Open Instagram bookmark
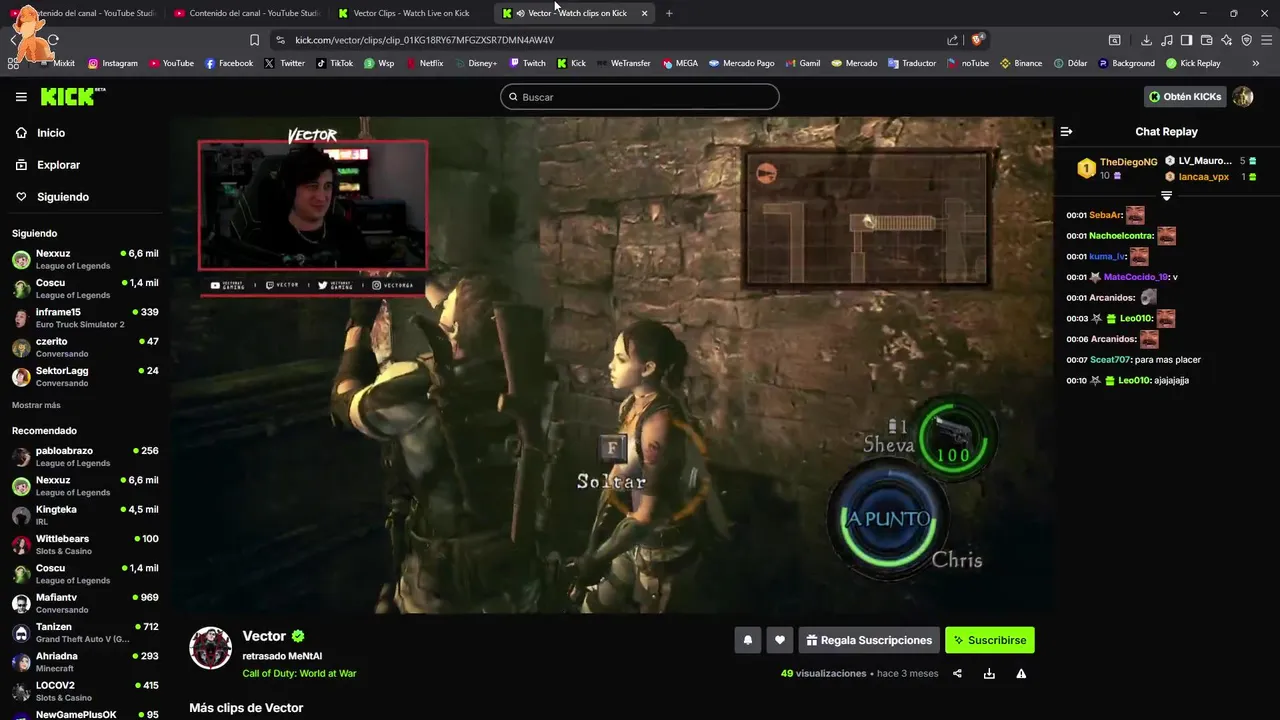This screenshot has height=720, width=1280. (x=112, y=63)
